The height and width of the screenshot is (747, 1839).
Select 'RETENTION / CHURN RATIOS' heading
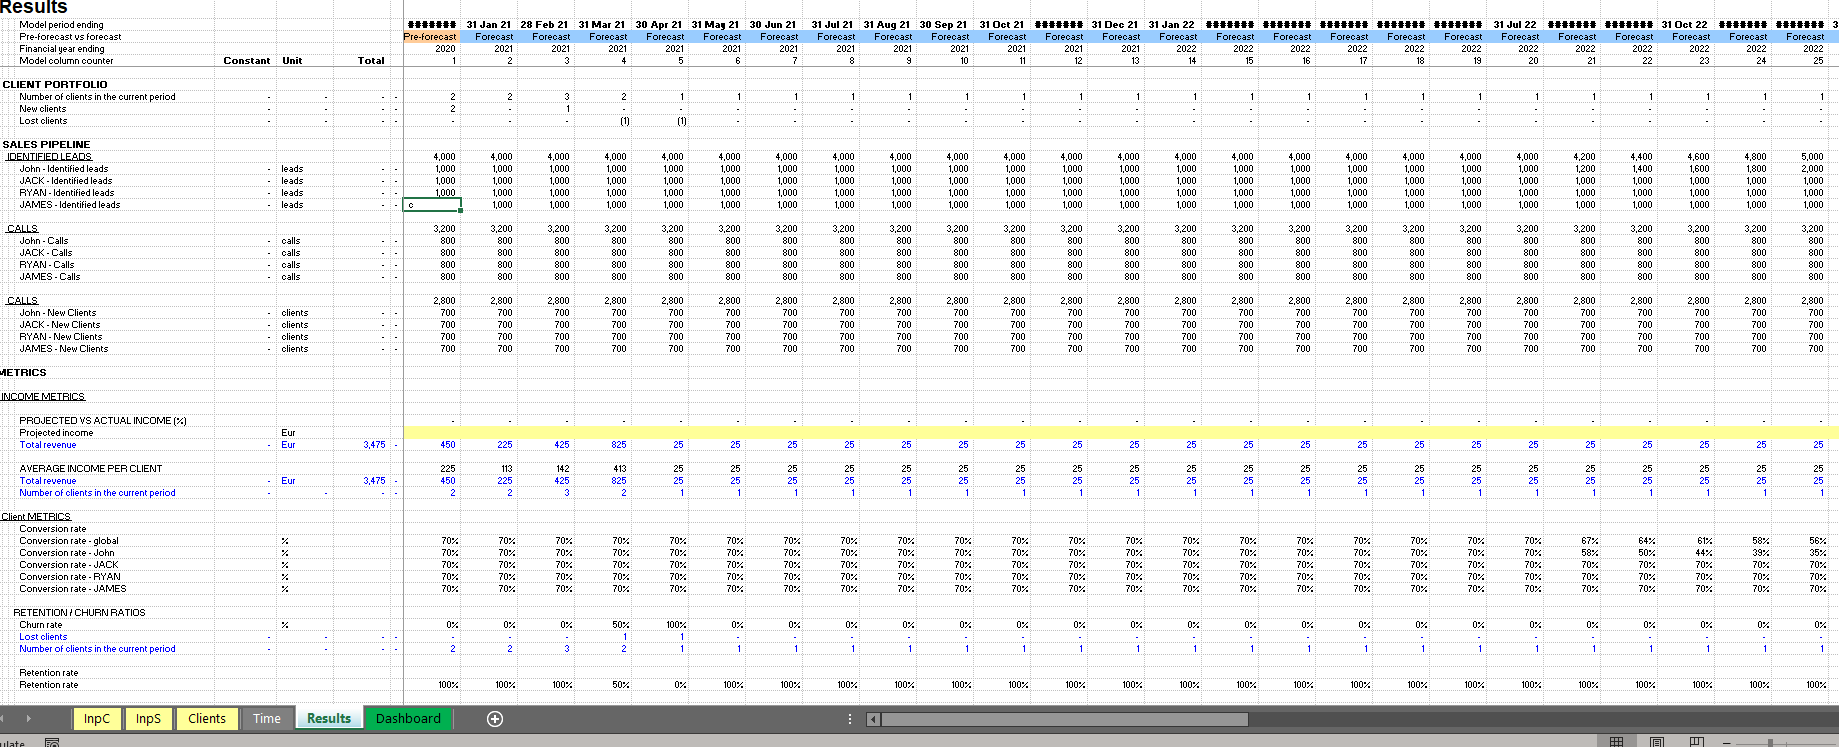(x=79, y=613)
